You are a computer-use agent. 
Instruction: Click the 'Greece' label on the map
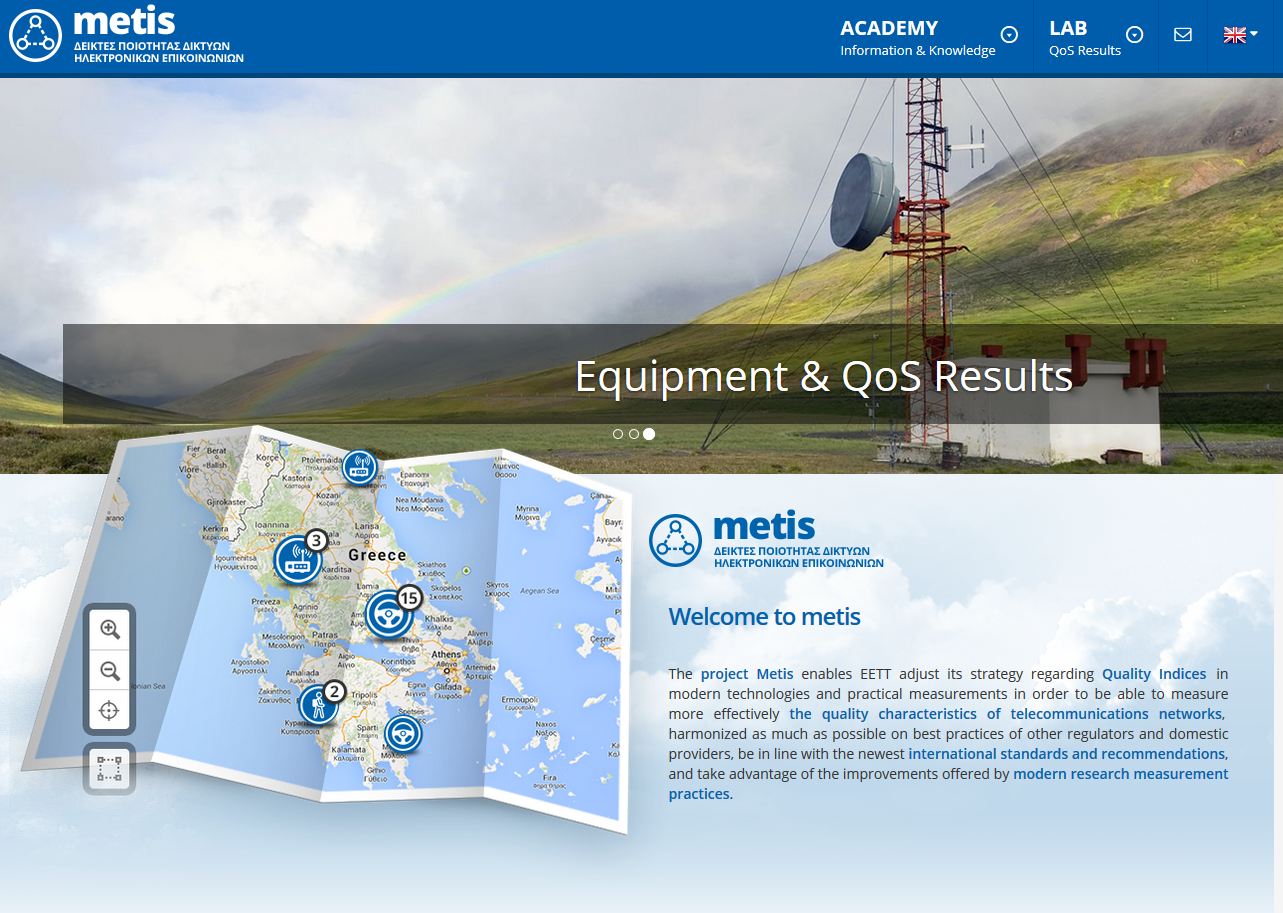[x=377, y=555]
